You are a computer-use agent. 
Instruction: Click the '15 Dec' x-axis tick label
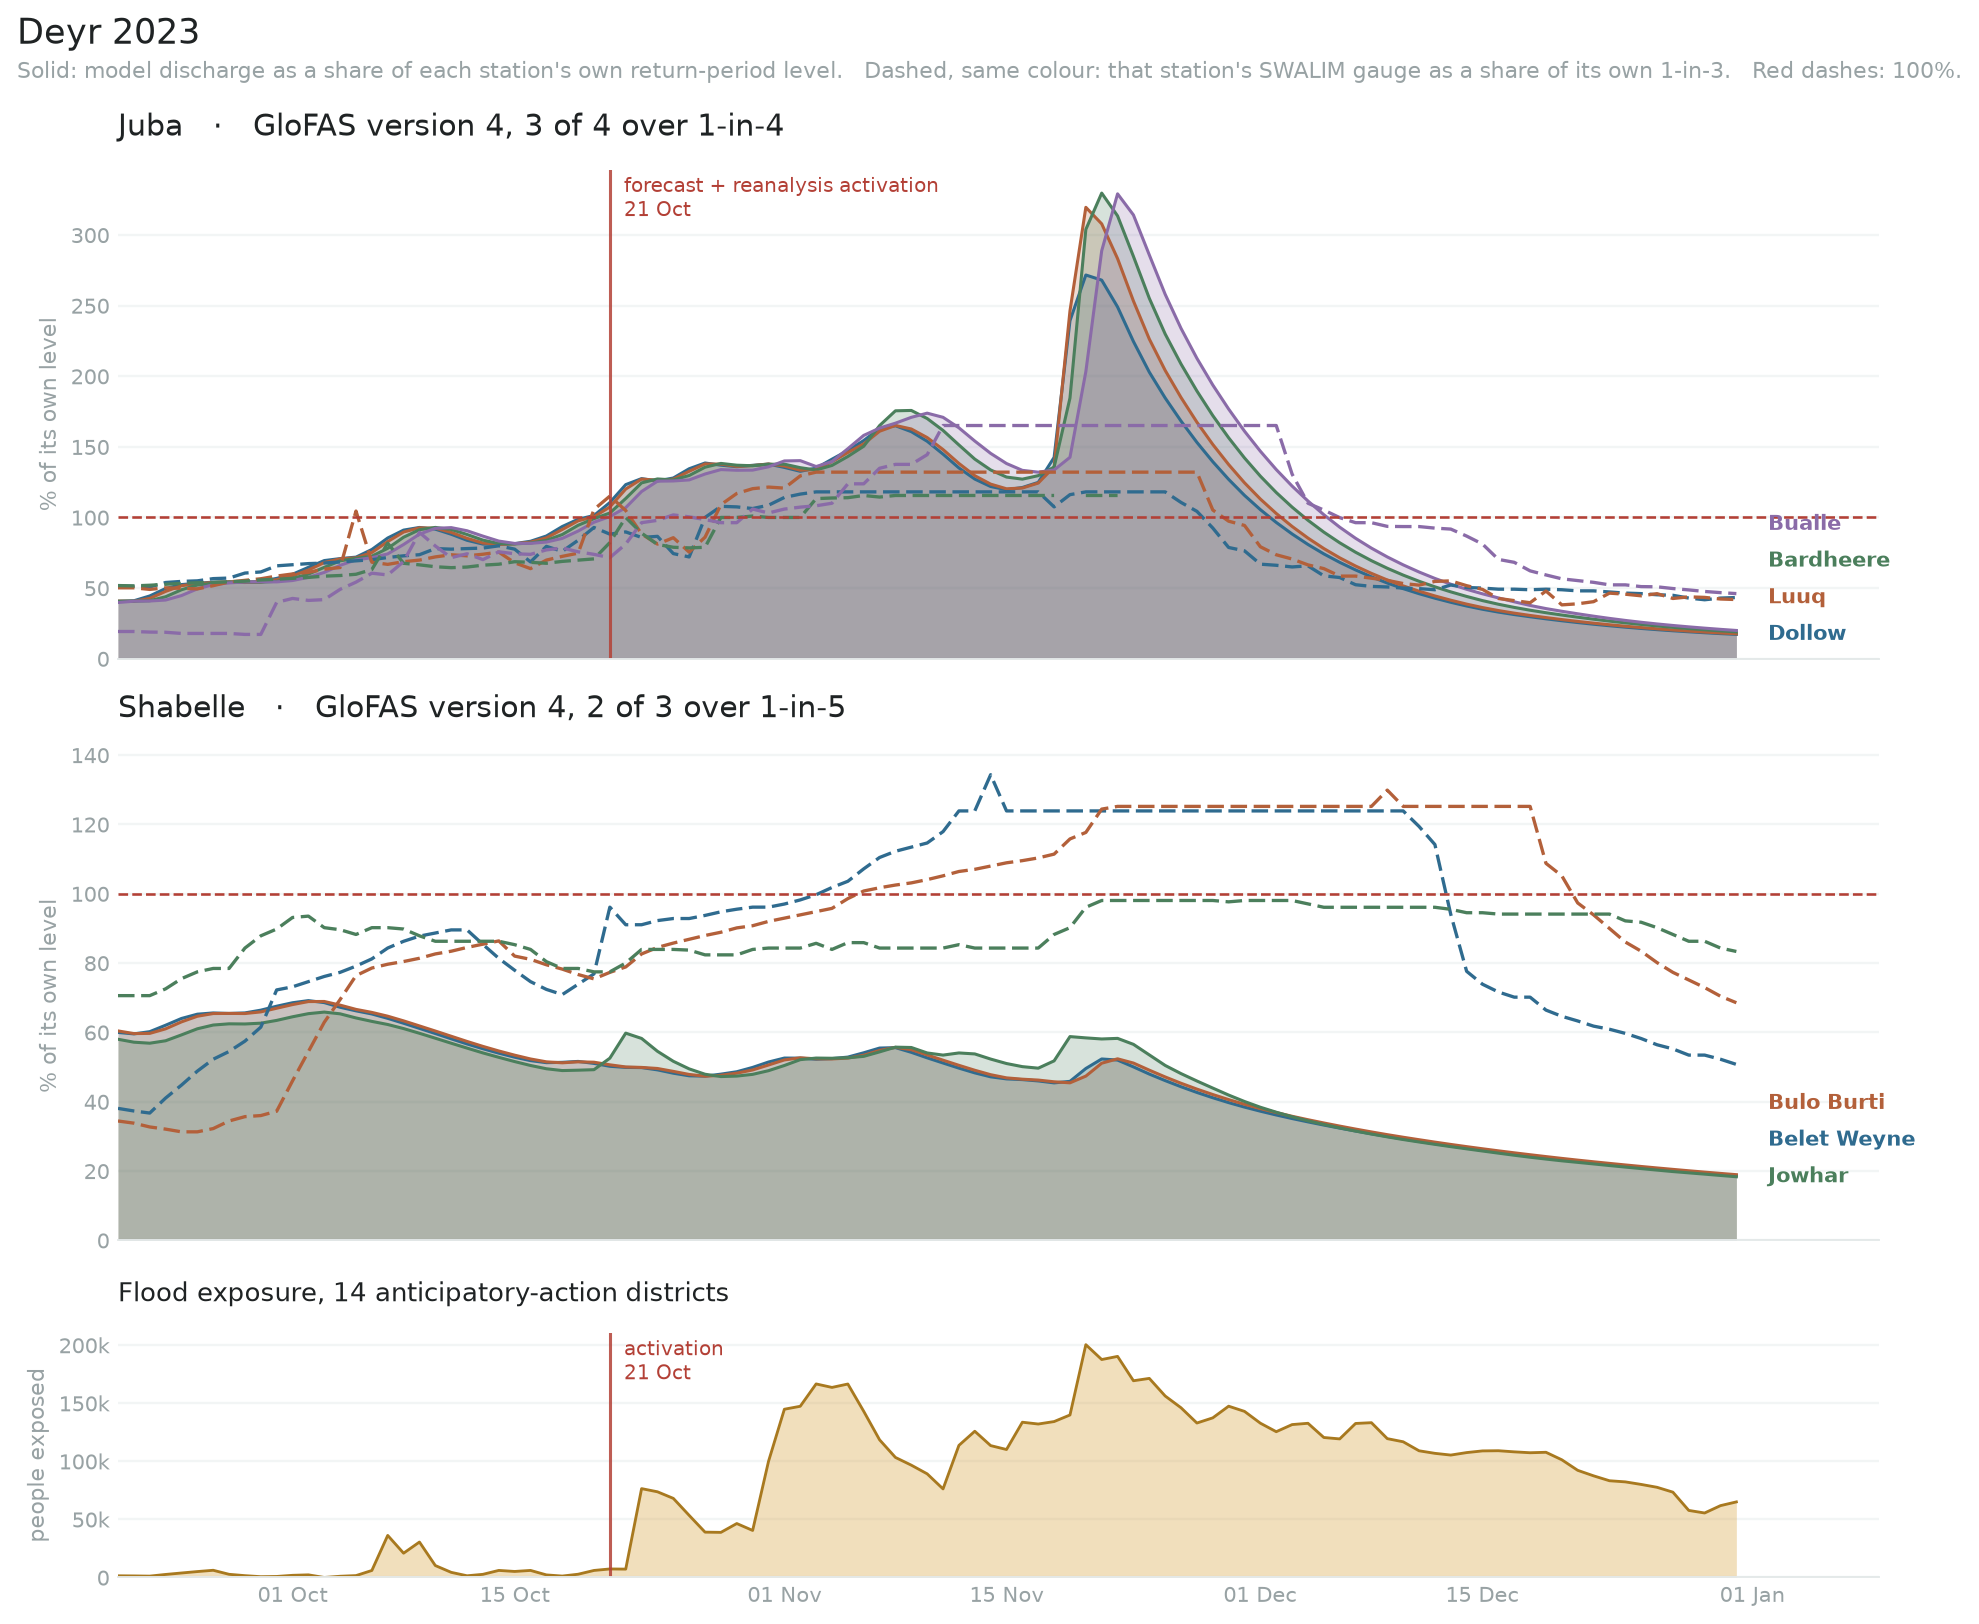pyautogui.click(x=1483, y=1595)
